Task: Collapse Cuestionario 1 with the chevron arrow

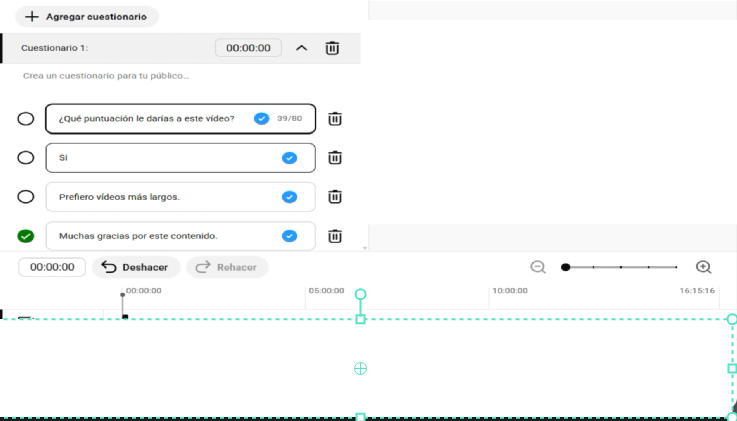Action: coord(301,48)
